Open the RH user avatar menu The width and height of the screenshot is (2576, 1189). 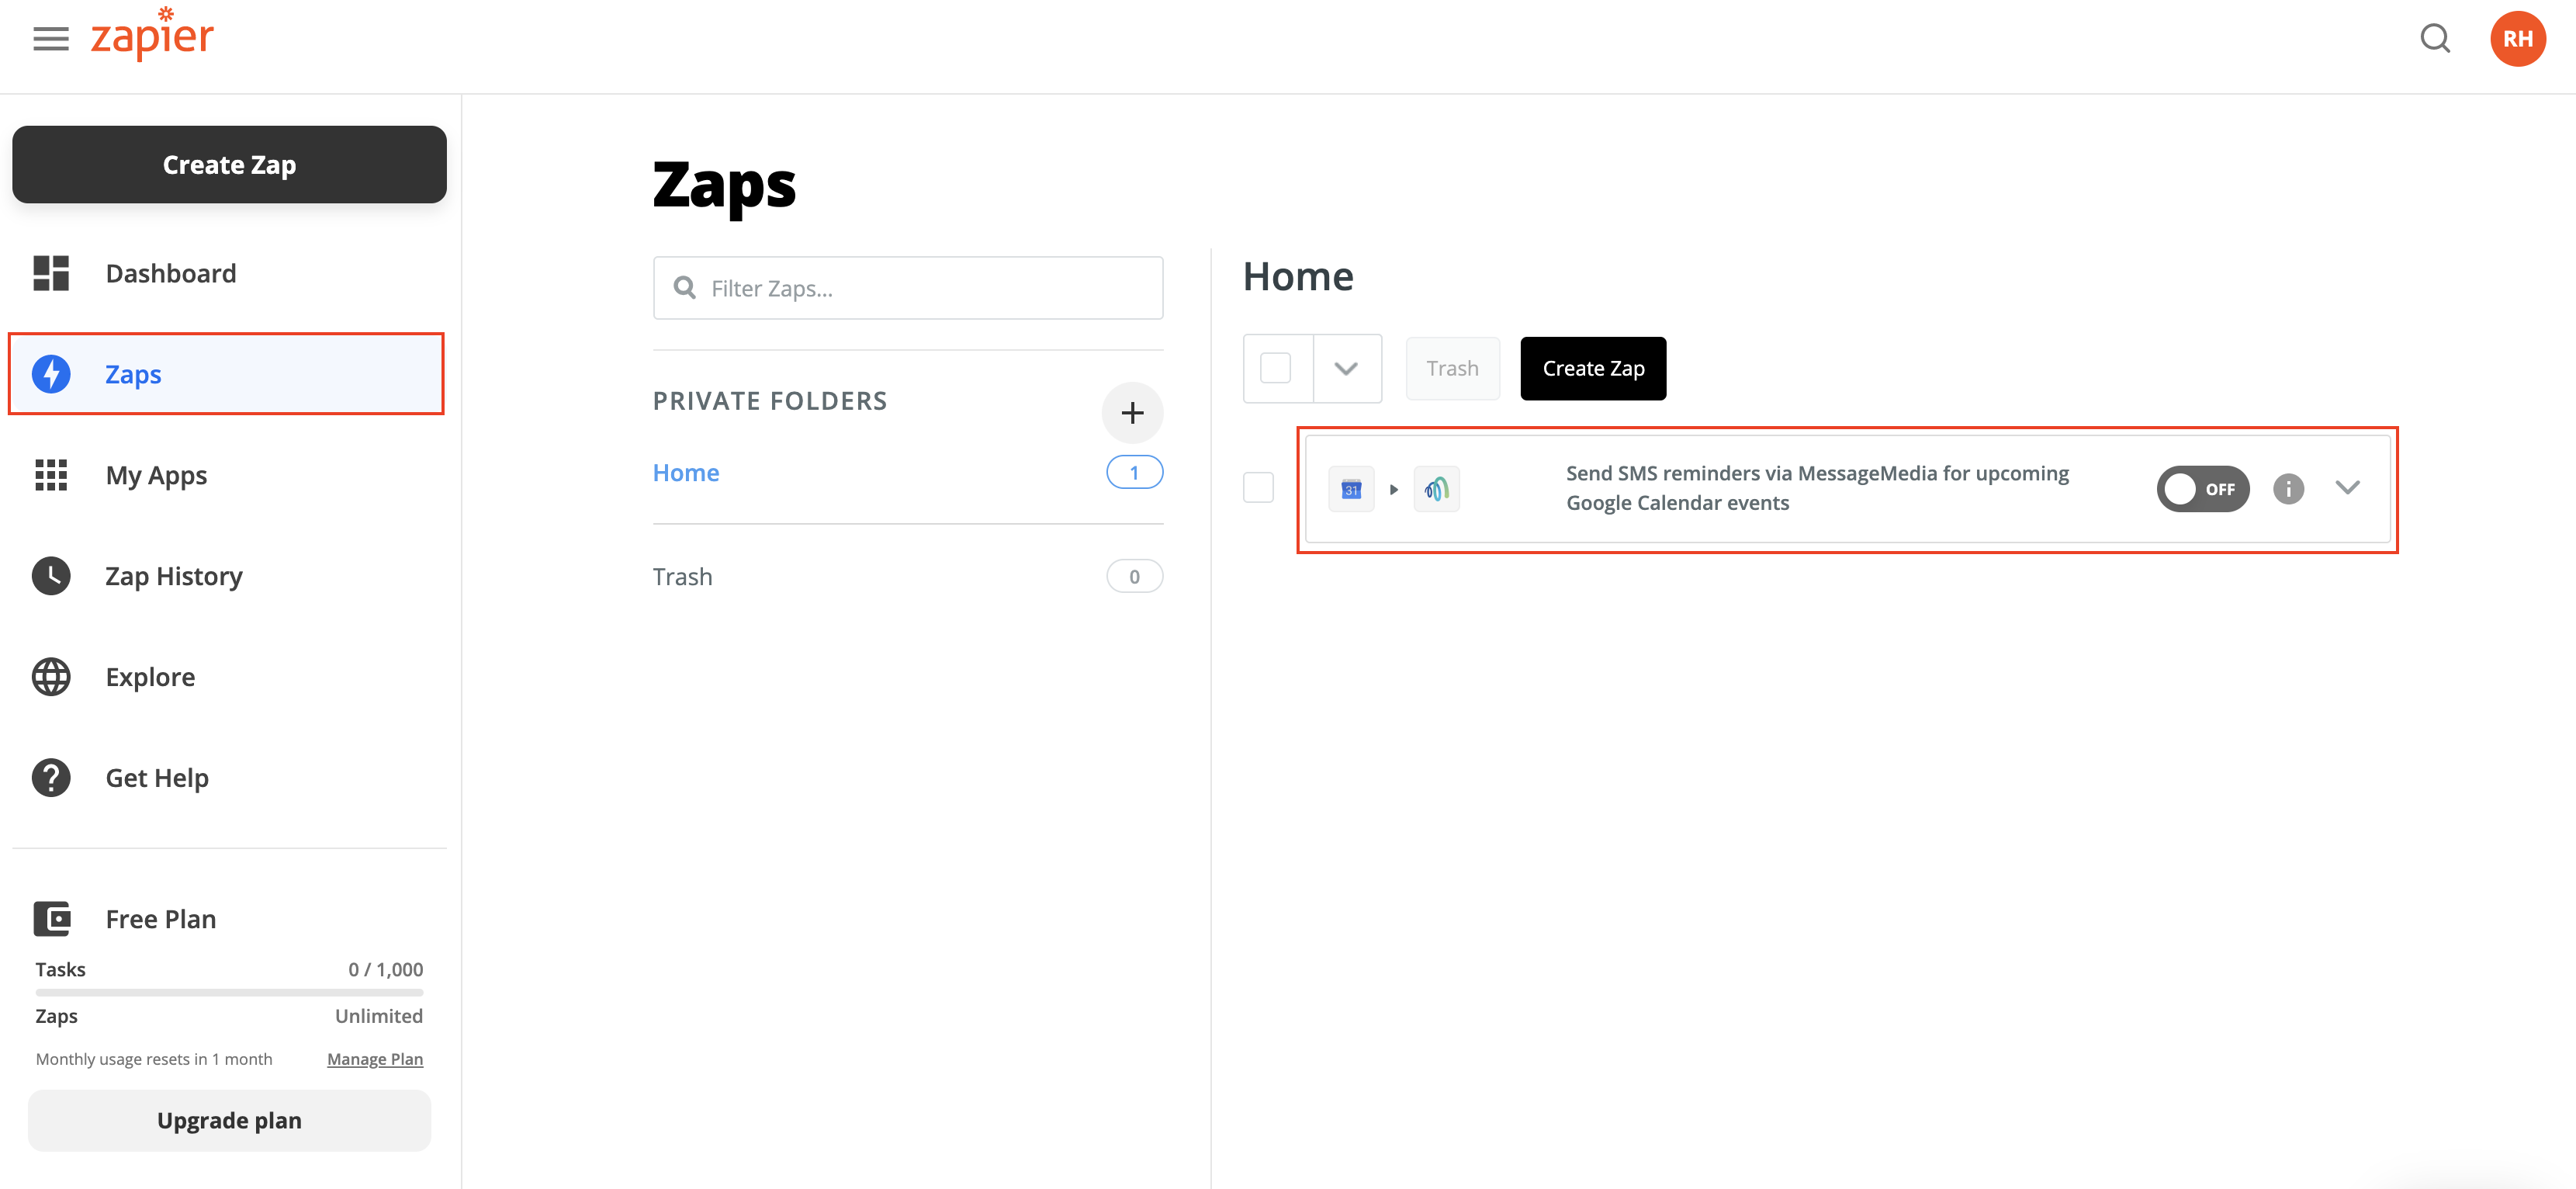point(2517,39)
